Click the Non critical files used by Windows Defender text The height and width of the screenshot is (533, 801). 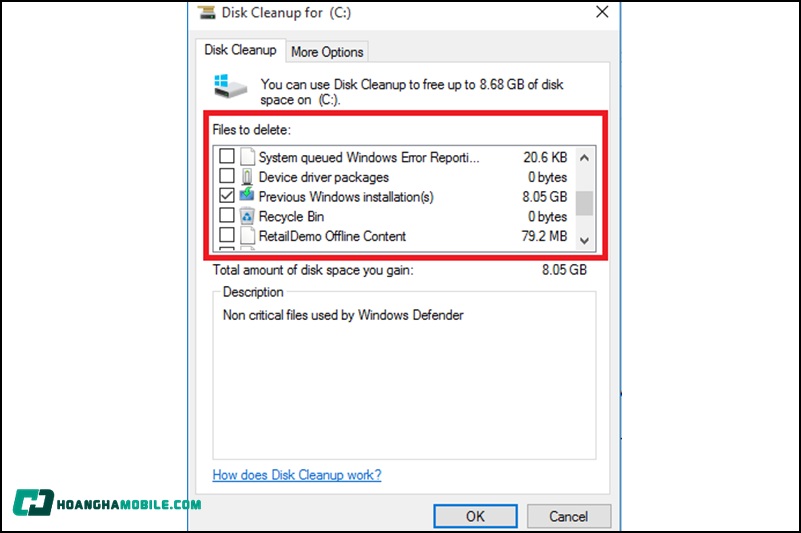click(343, 315)
